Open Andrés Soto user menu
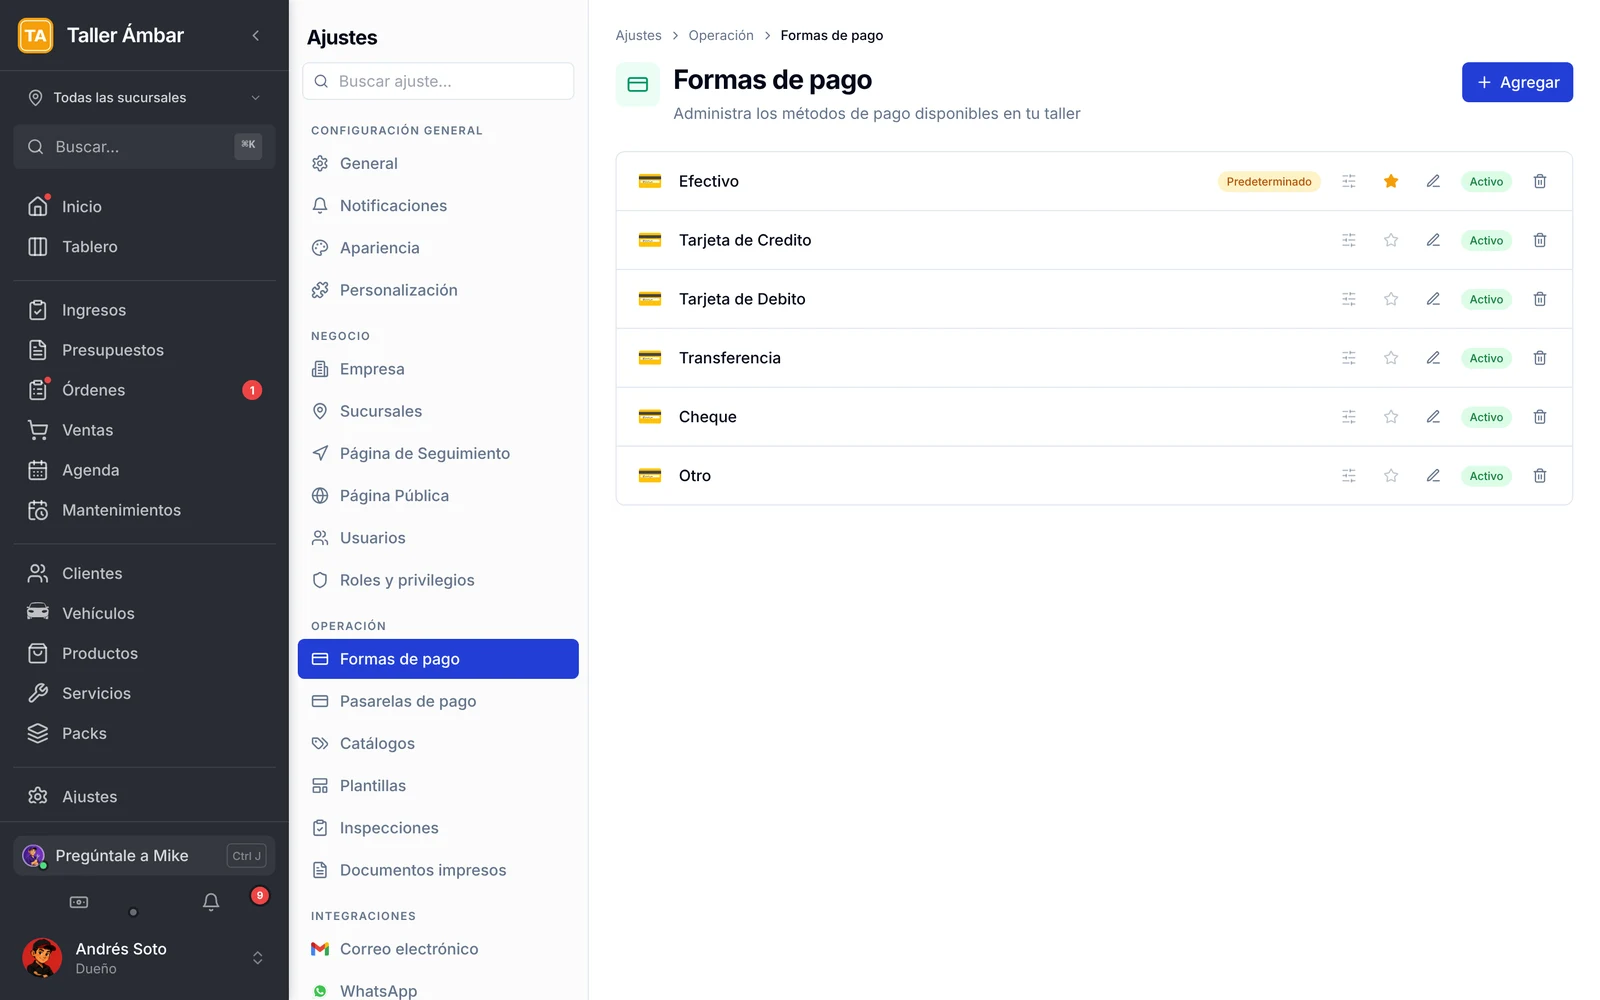The image size is (1600, 1000). pyautogui.click(x=144, y=958)
